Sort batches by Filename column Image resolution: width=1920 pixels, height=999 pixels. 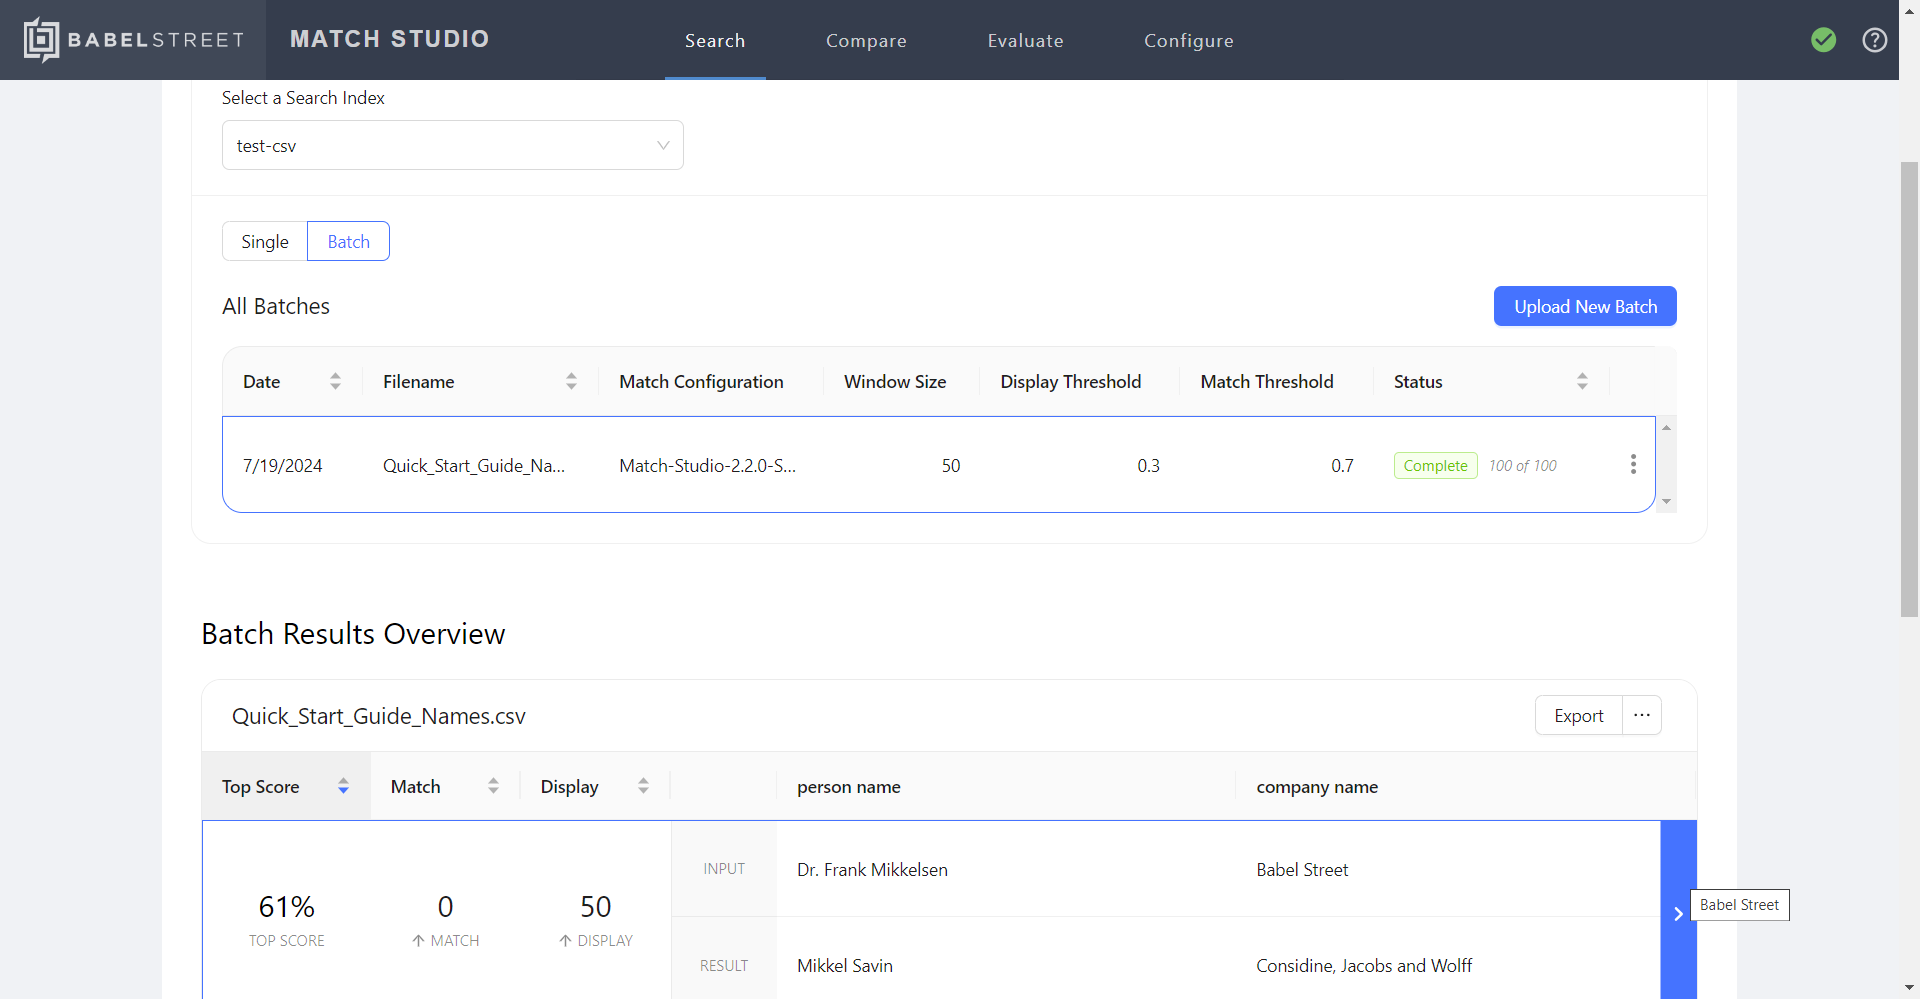[x=571, y=381]
